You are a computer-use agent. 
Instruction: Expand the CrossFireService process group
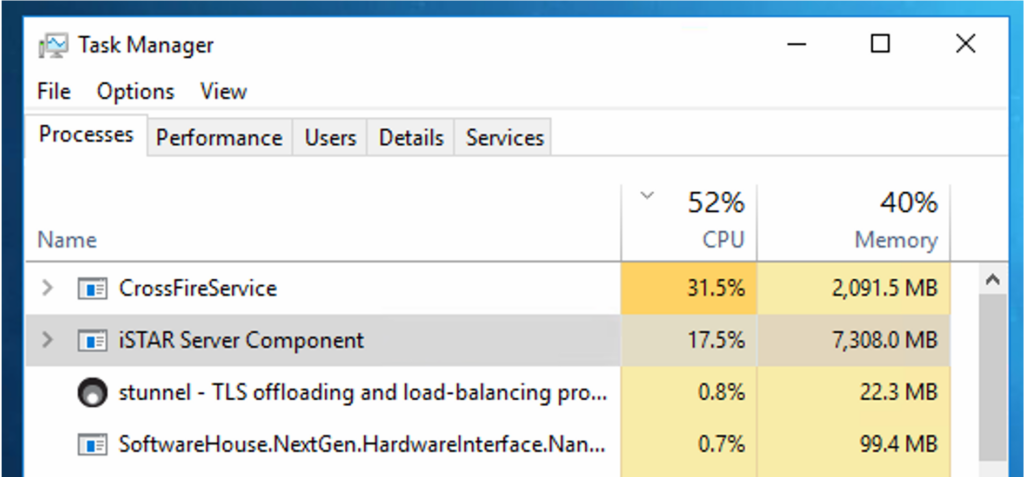pyautogui.click(x=46, y=289)
